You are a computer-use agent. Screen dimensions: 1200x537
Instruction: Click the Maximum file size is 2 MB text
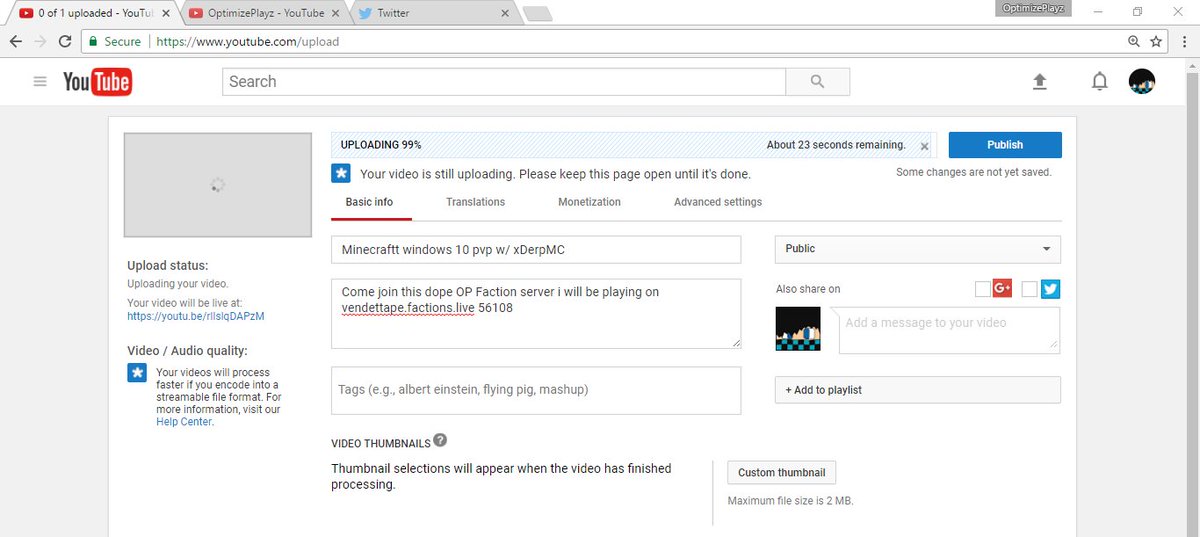click(x=790, y=501)
